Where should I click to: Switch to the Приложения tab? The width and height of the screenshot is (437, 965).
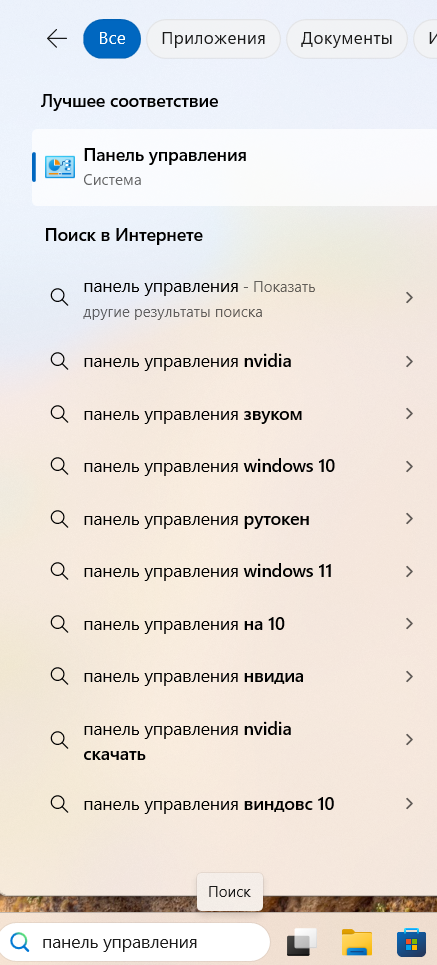[213, 39]
